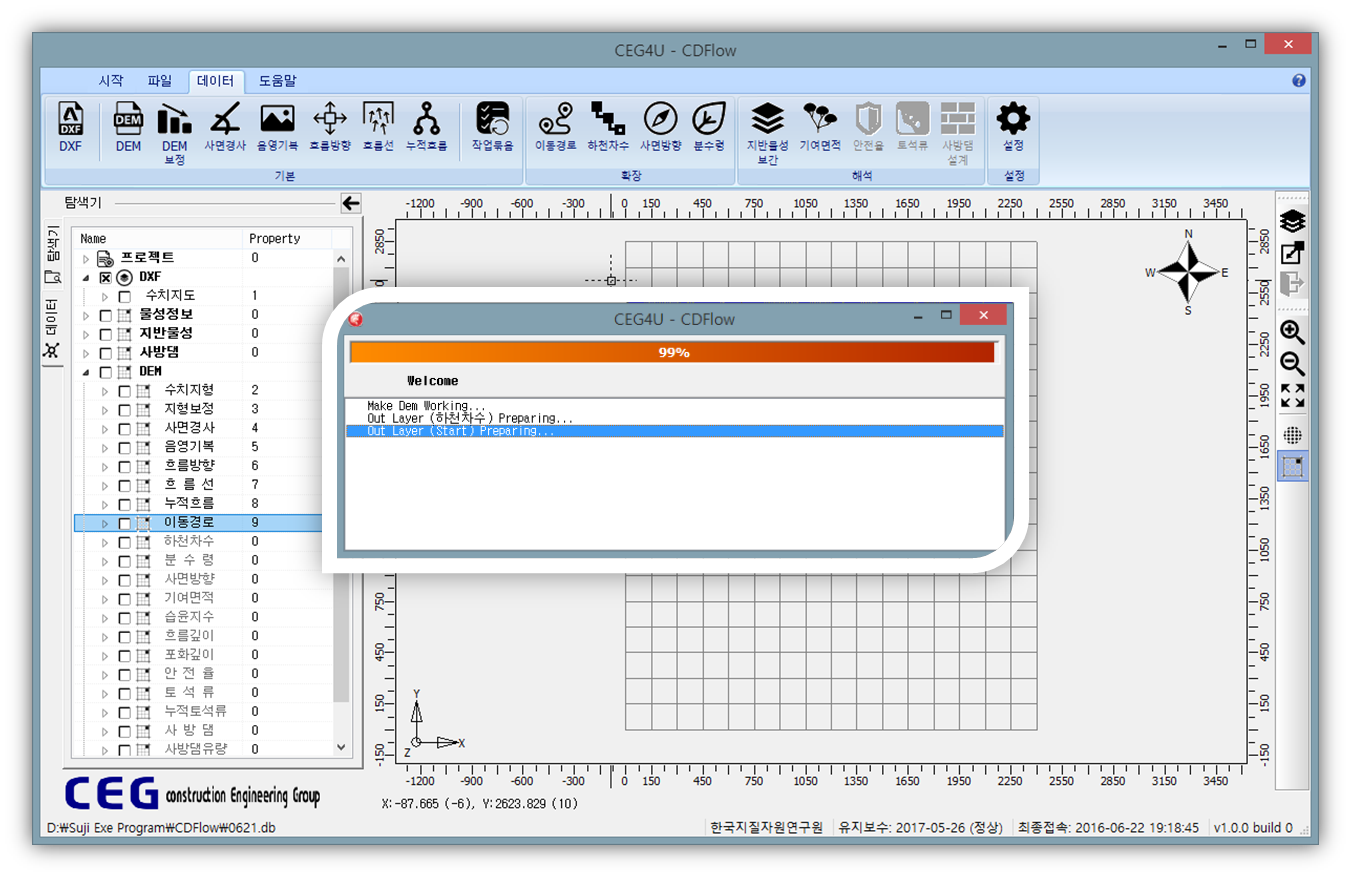Check the 이동경로 layer checkbox in tree
1351x877 pixels.
[x=124, y=523]
